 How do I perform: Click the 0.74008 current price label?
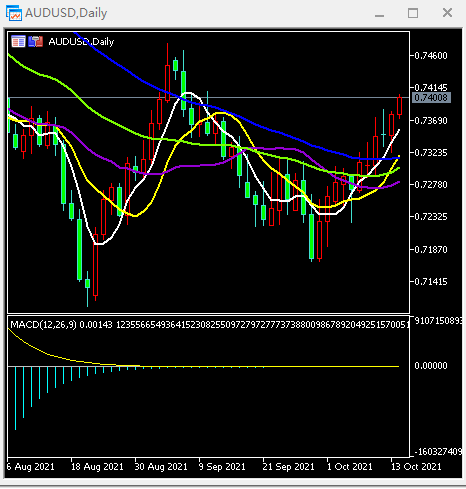pos(431,98)
